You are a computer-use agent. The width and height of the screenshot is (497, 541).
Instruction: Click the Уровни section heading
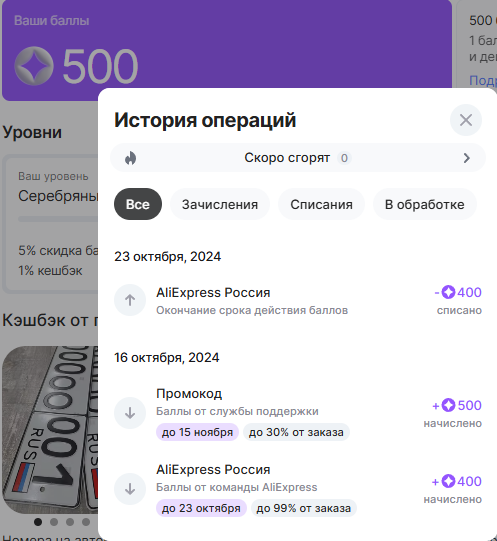point(32,132)
